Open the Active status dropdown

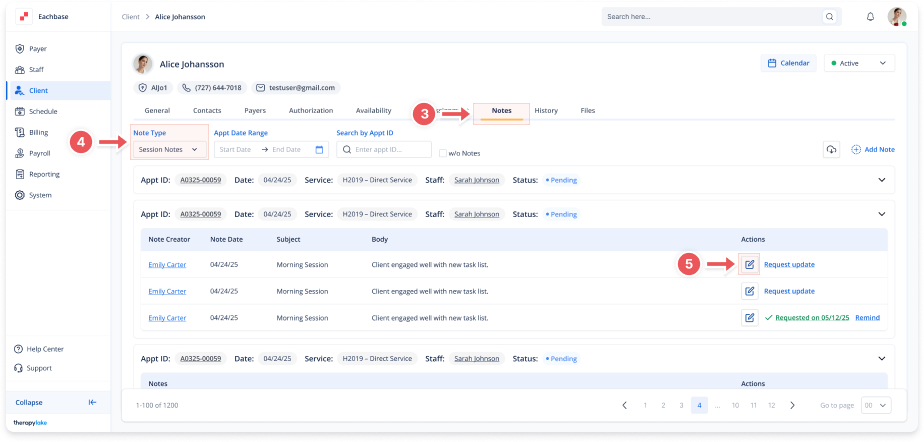pyautogui.click(x=858, y=63)
